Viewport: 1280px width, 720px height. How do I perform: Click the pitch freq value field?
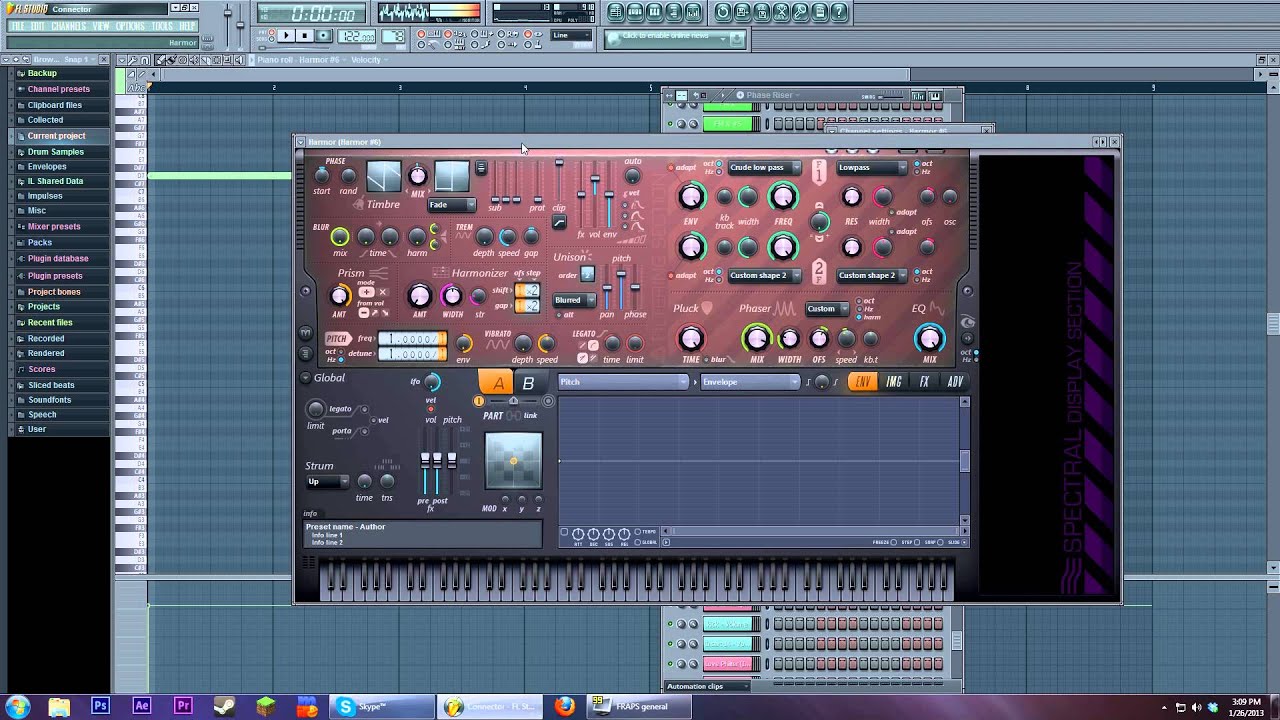[x=412, y=339]
